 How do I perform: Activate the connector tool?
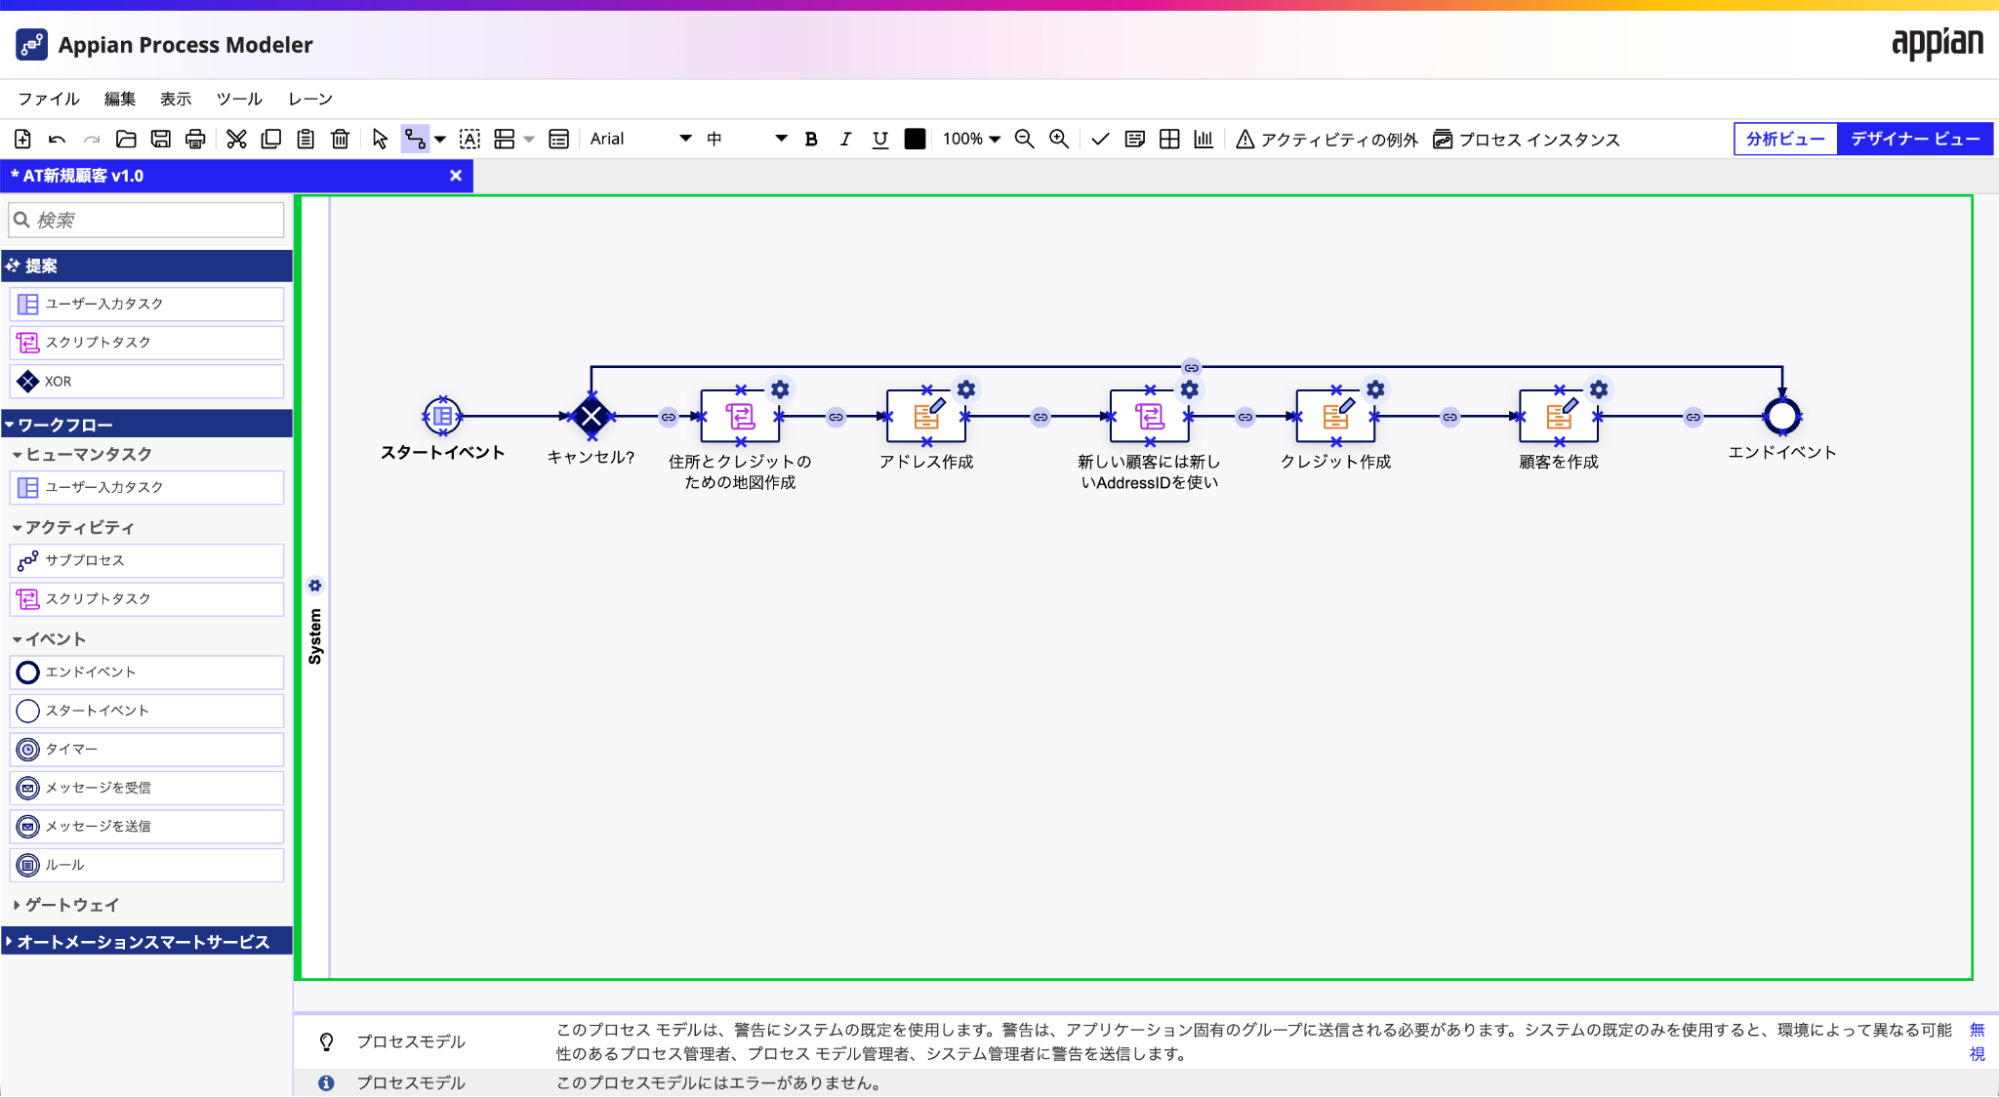[x=415, y=139]
